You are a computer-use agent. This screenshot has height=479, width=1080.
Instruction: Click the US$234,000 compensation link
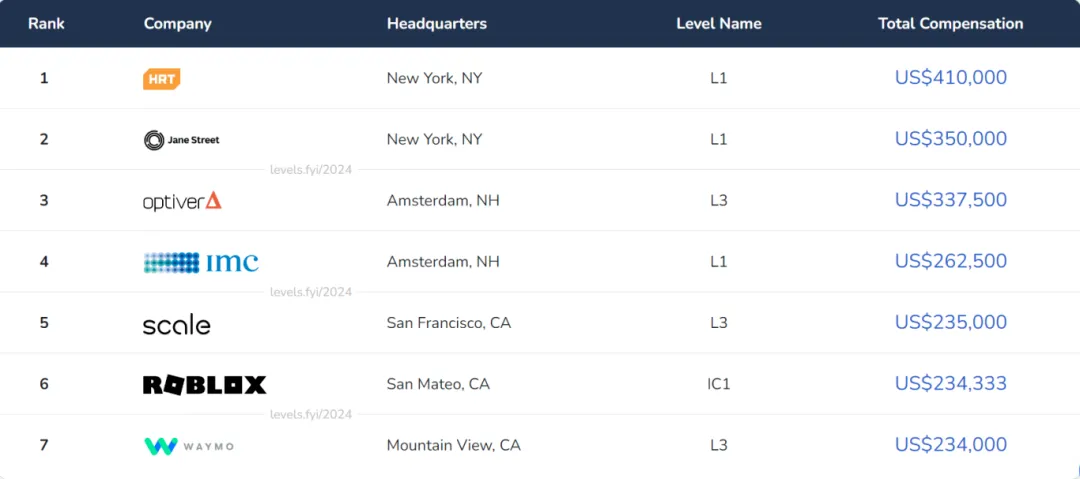[951, 445]
